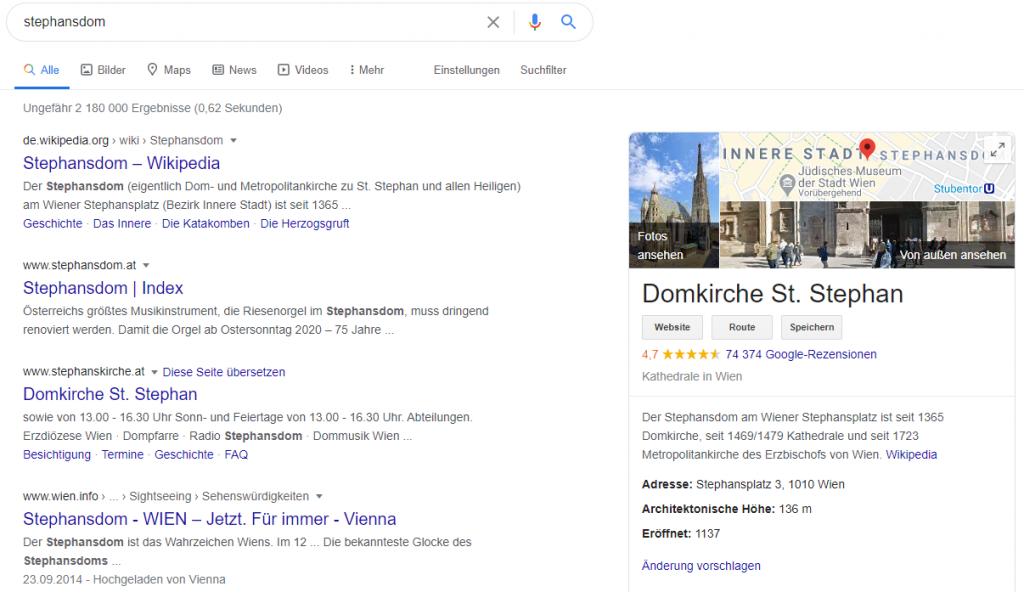
Task: Open the Videos tab
Action: point(303,70)
